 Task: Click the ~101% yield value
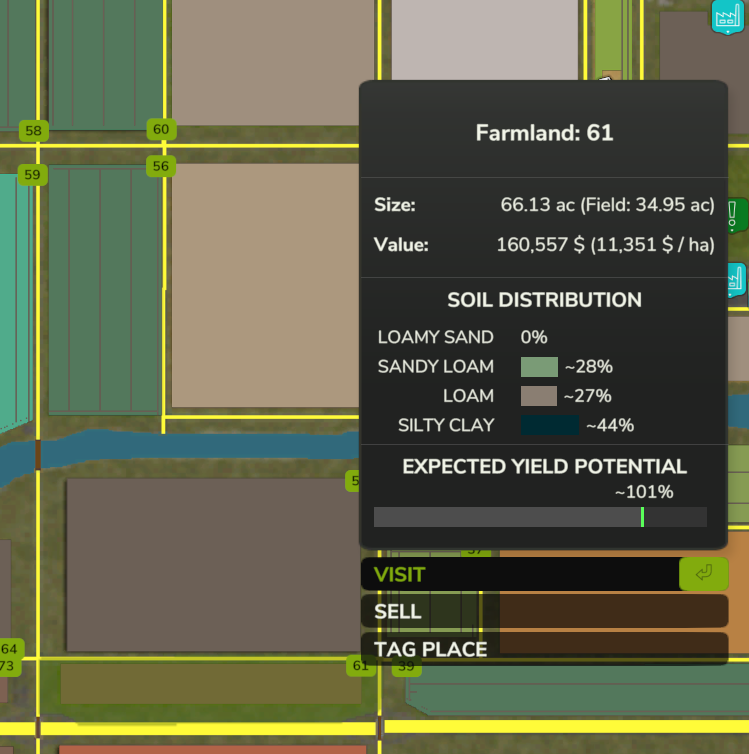644,492
